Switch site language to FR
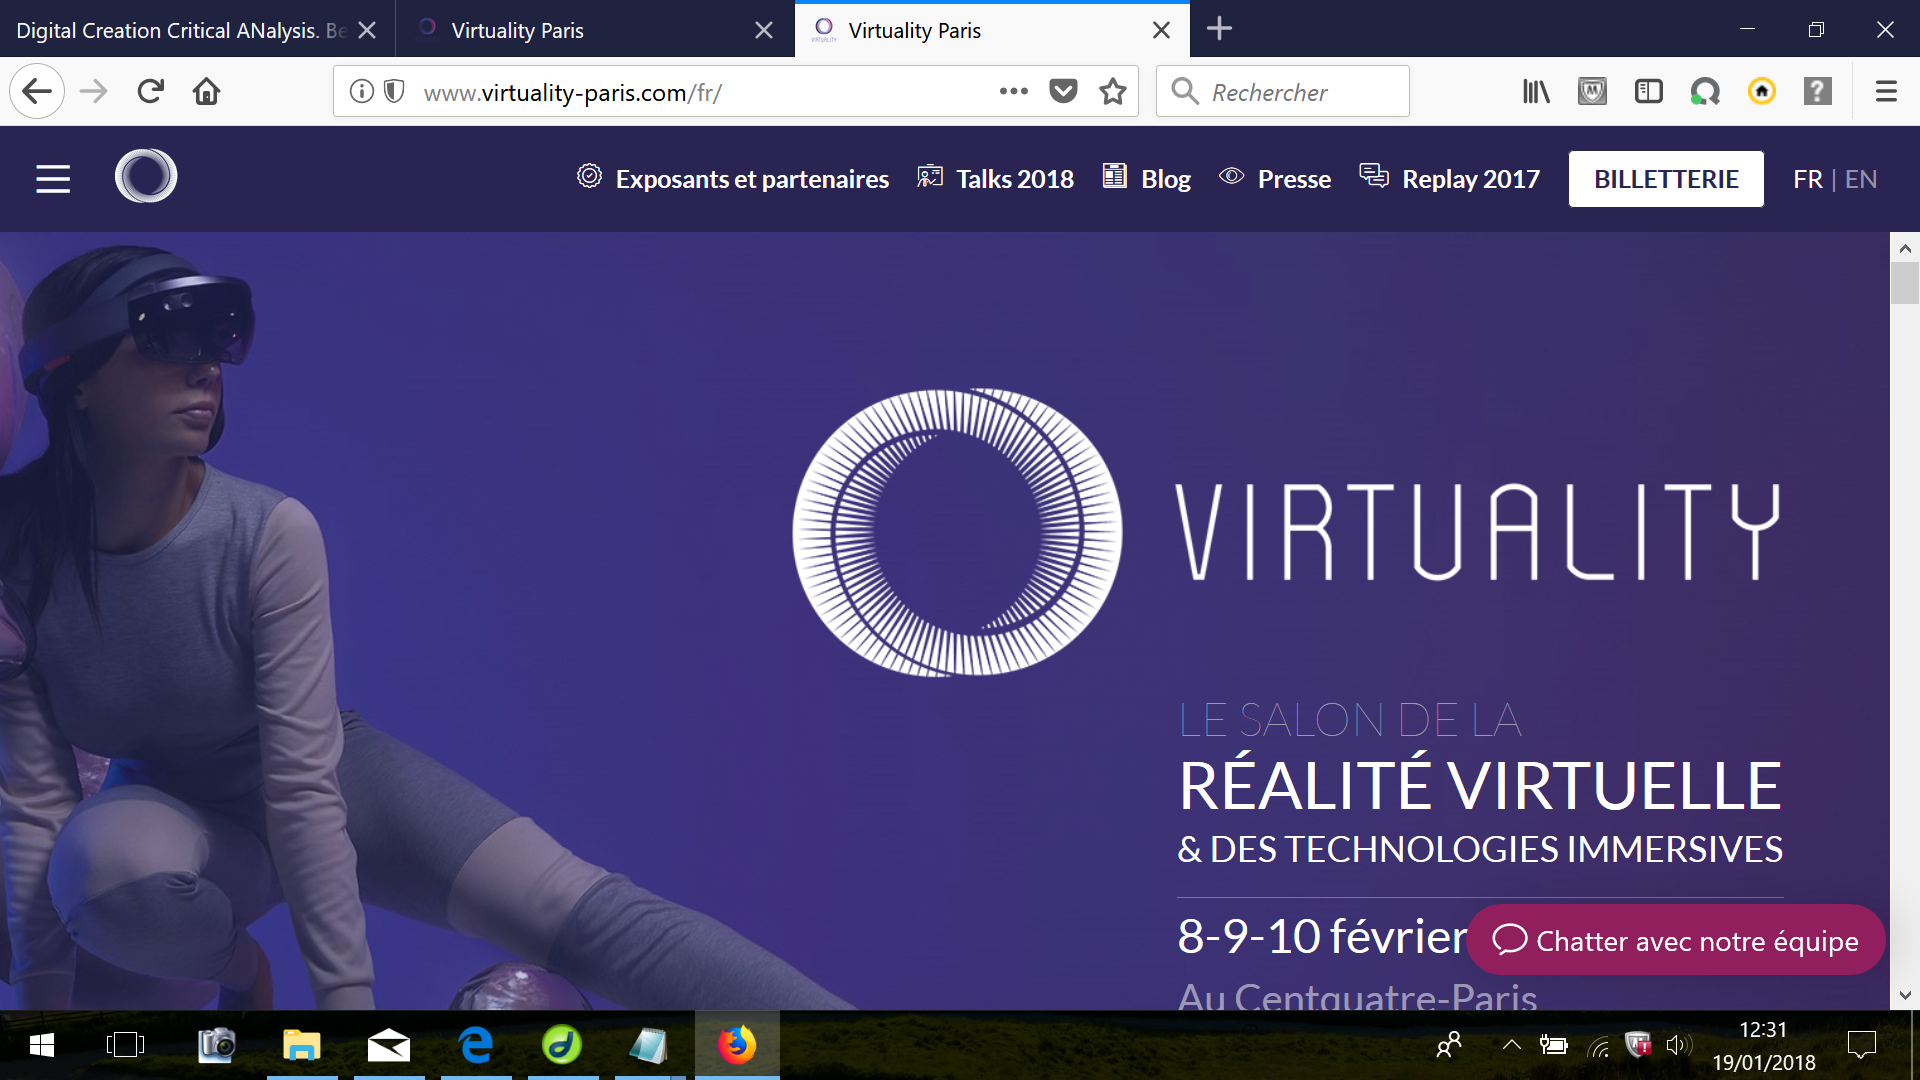Image resolution: width=1920 pixels, height=1080 pixels. (1807, 179)
